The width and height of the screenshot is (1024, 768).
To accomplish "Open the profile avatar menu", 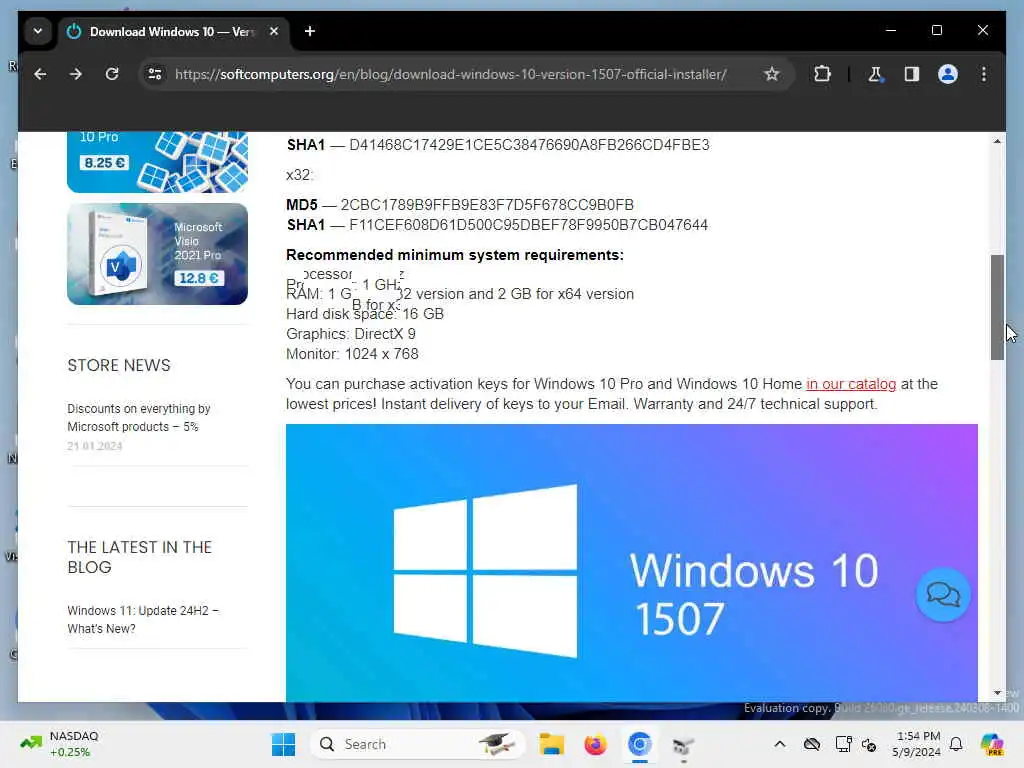I will (948, 74).
